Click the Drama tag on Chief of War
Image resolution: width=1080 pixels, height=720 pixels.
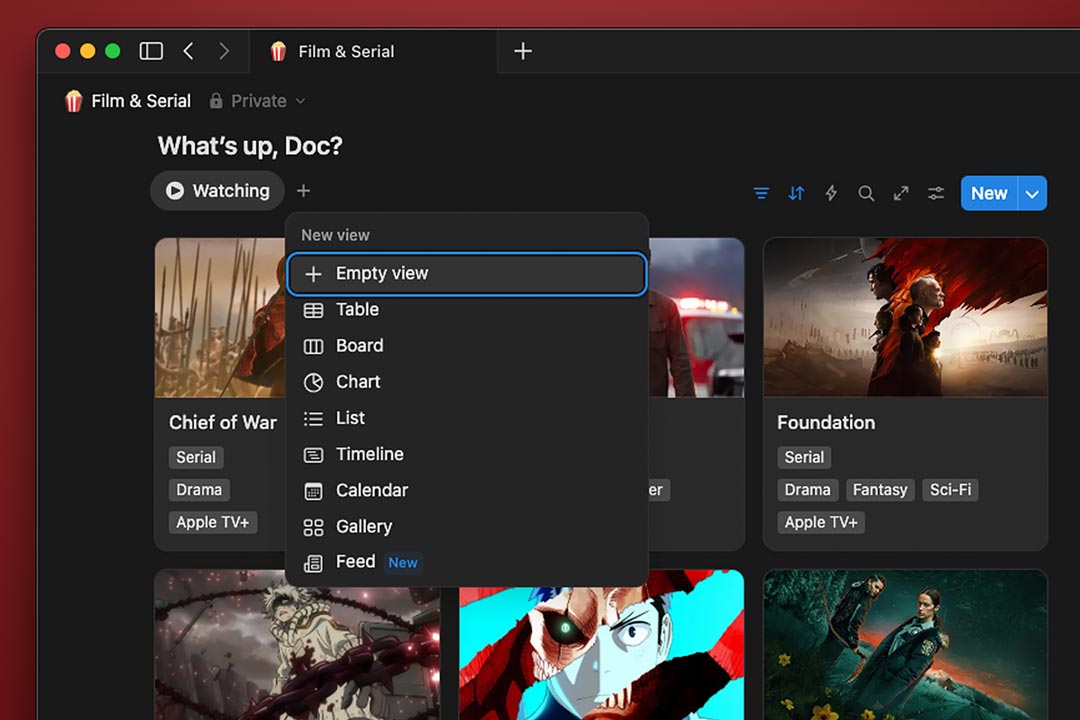(x=199, y=490)
